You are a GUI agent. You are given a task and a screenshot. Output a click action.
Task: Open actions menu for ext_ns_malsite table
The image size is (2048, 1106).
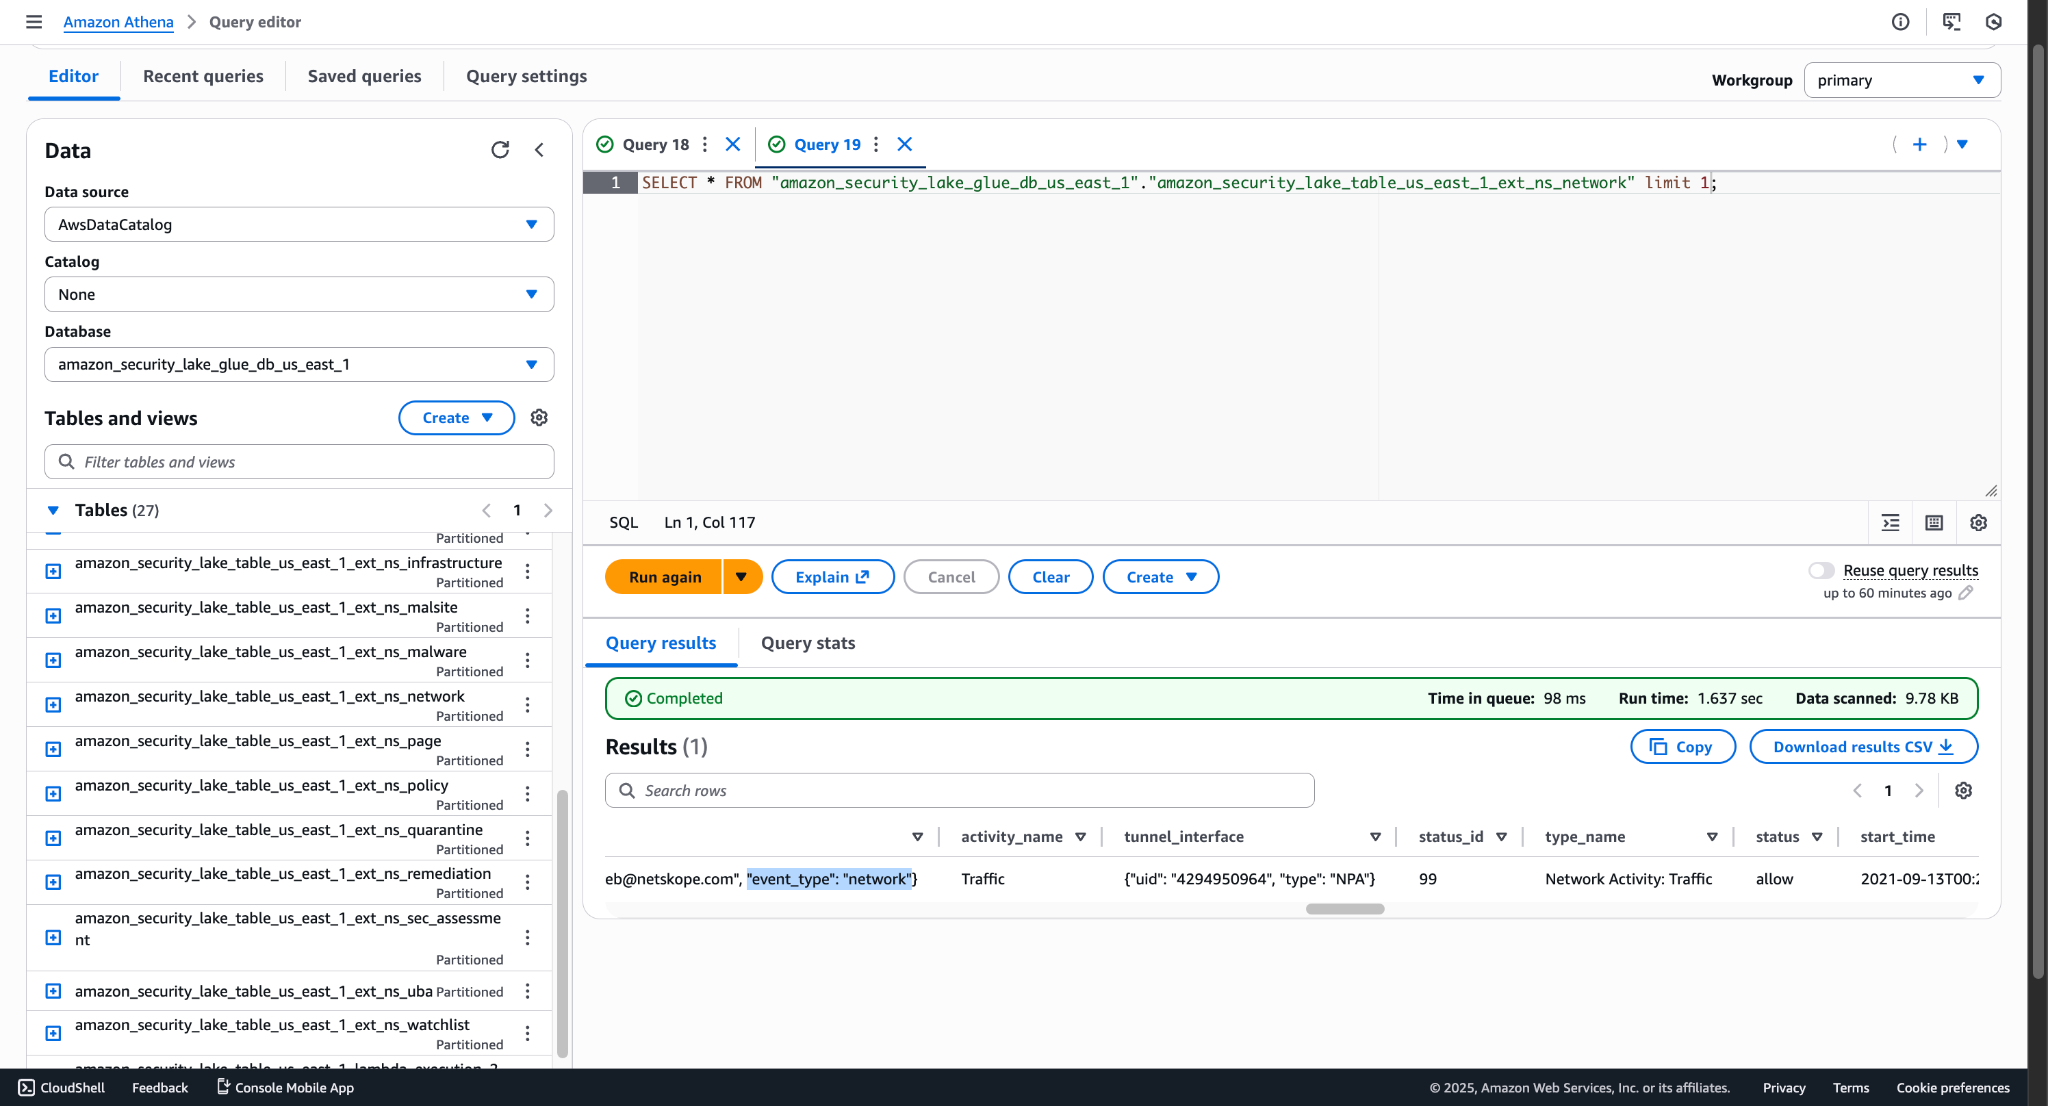(527, 616)
